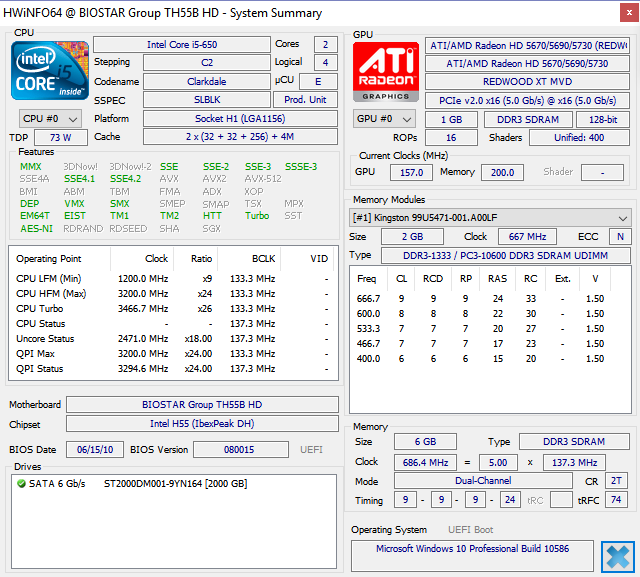Click the total memory size value 6 GB

(x=425, y=442)
